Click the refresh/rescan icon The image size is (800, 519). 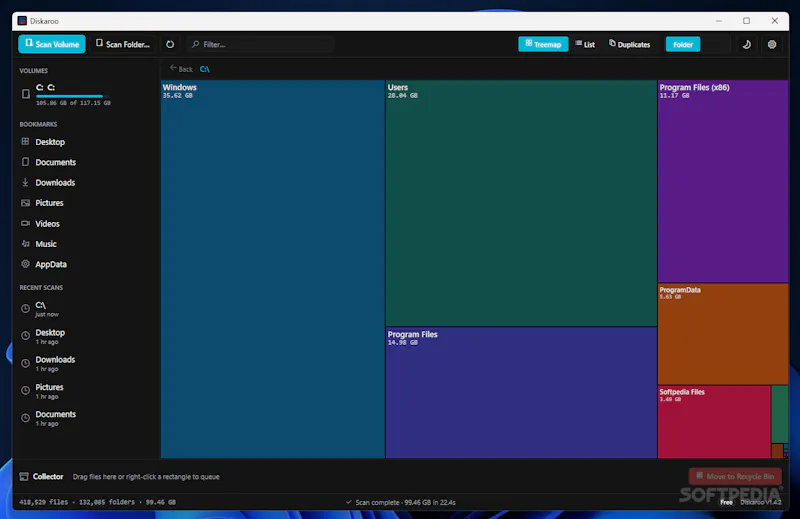170,44
